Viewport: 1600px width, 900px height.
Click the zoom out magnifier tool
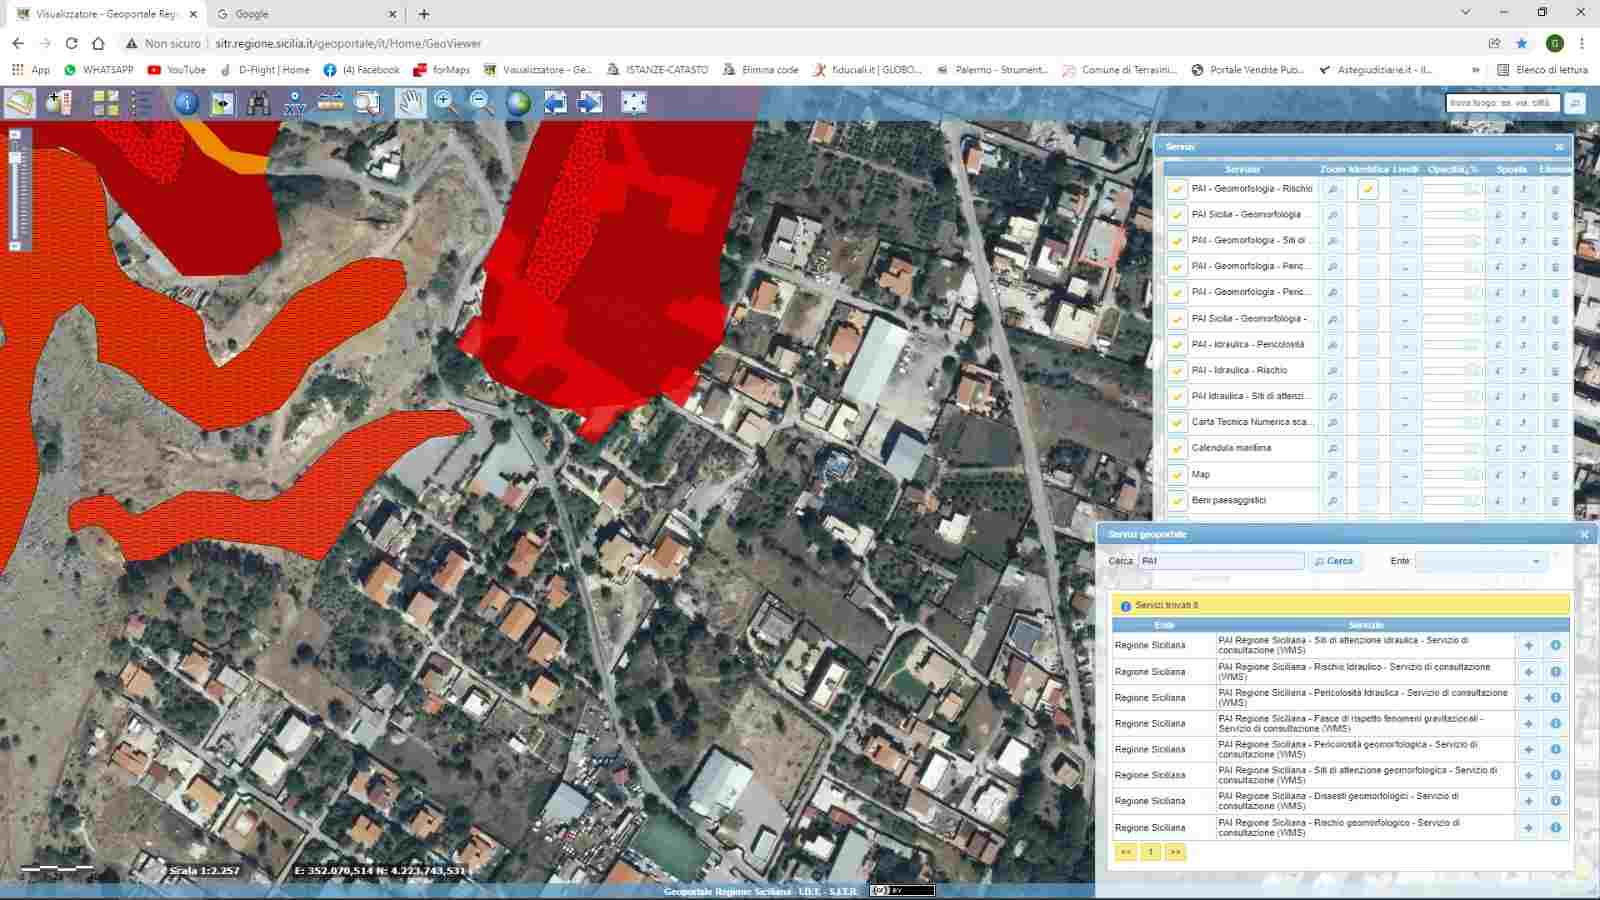(x=481, y=103)
